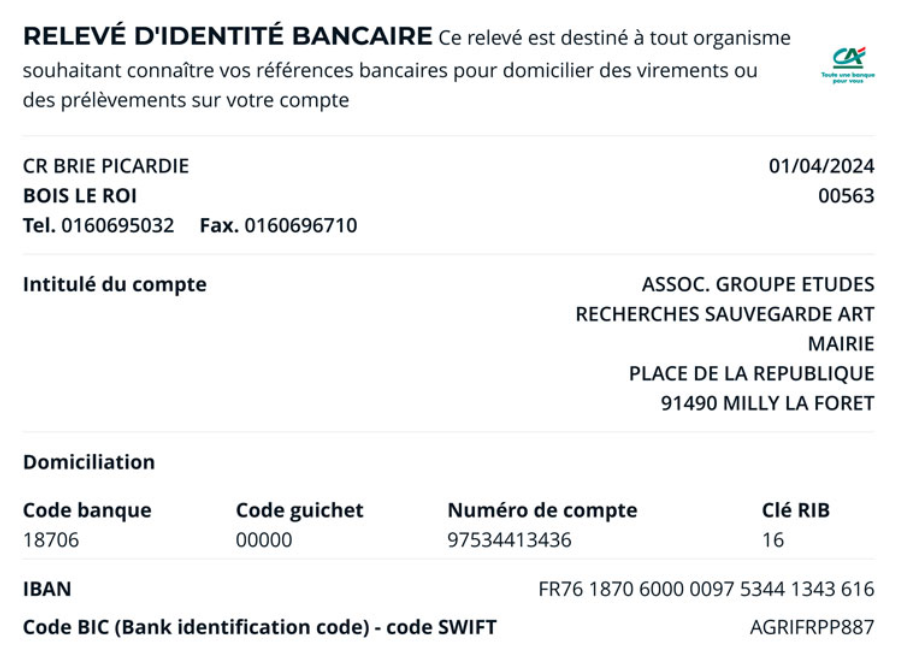Click the Crédit Agricole logo

(848, 64)
